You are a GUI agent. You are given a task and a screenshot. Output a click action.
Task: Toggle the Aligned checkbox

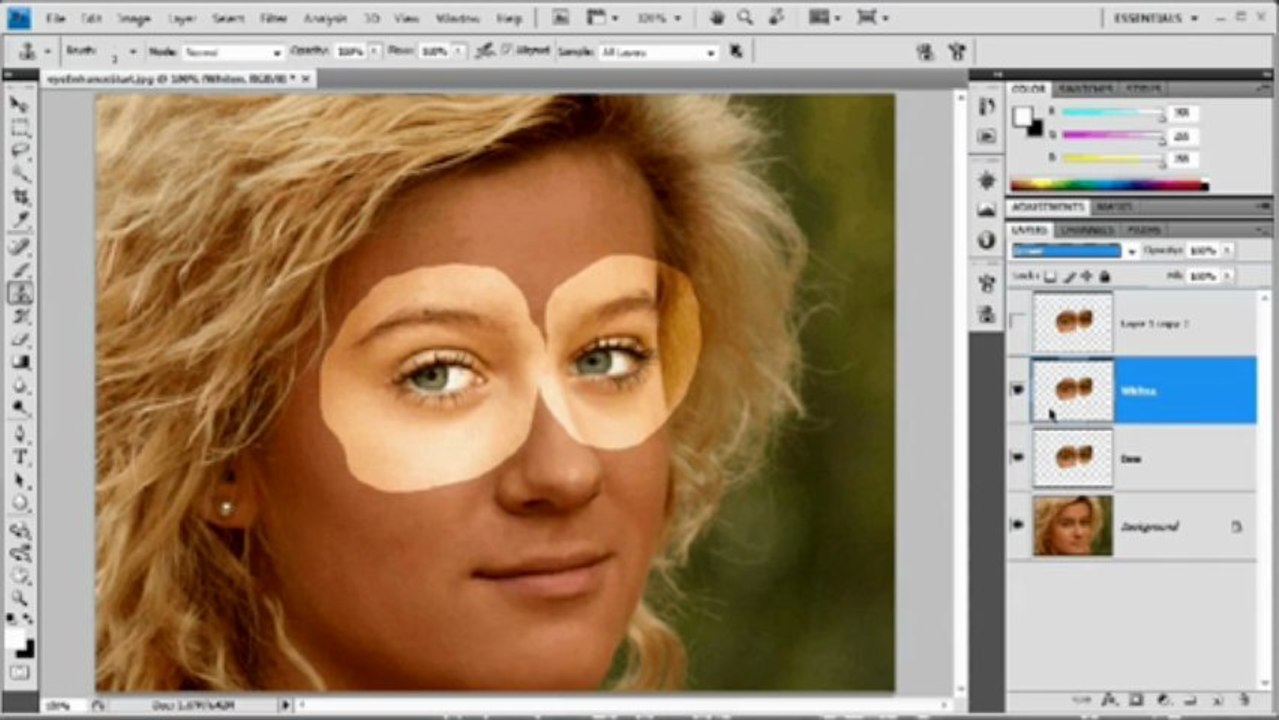click(507, 50)
